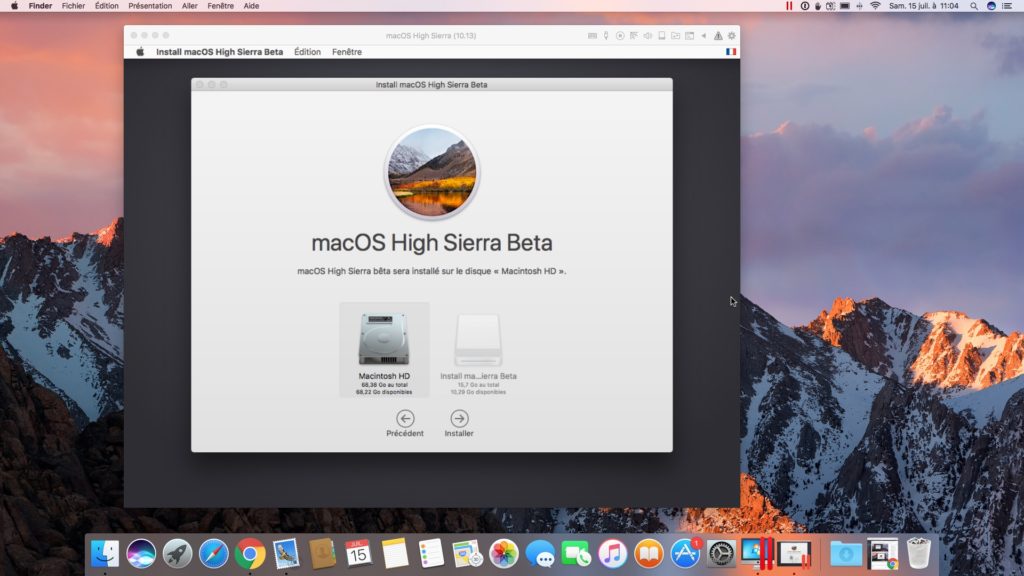Go back with the Précédent button
This screenshot has height=576, width=1024.
coord(405,418)
